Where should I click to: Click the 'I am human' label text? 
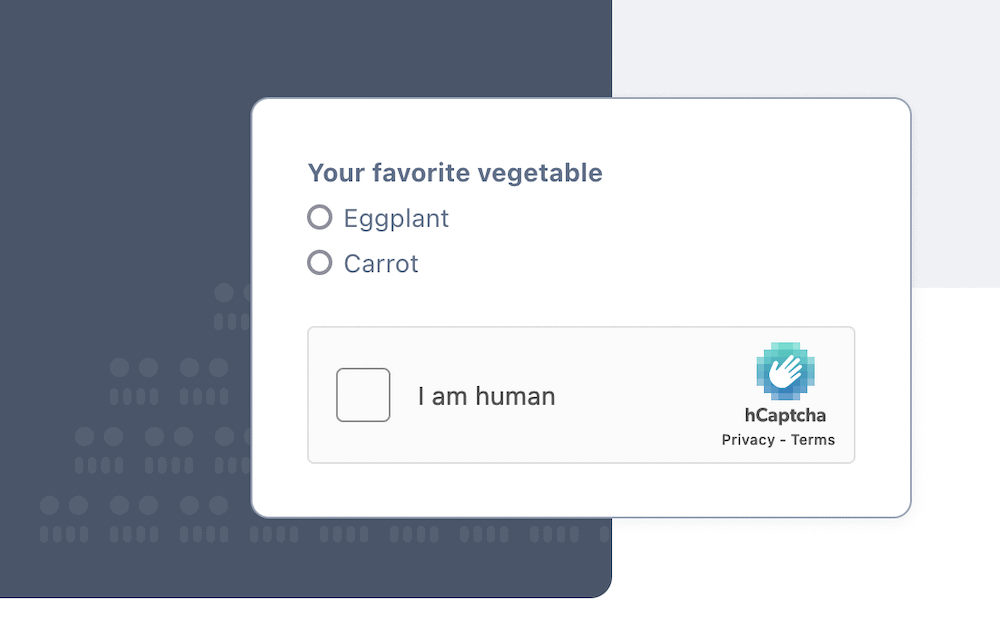point(485,396)
